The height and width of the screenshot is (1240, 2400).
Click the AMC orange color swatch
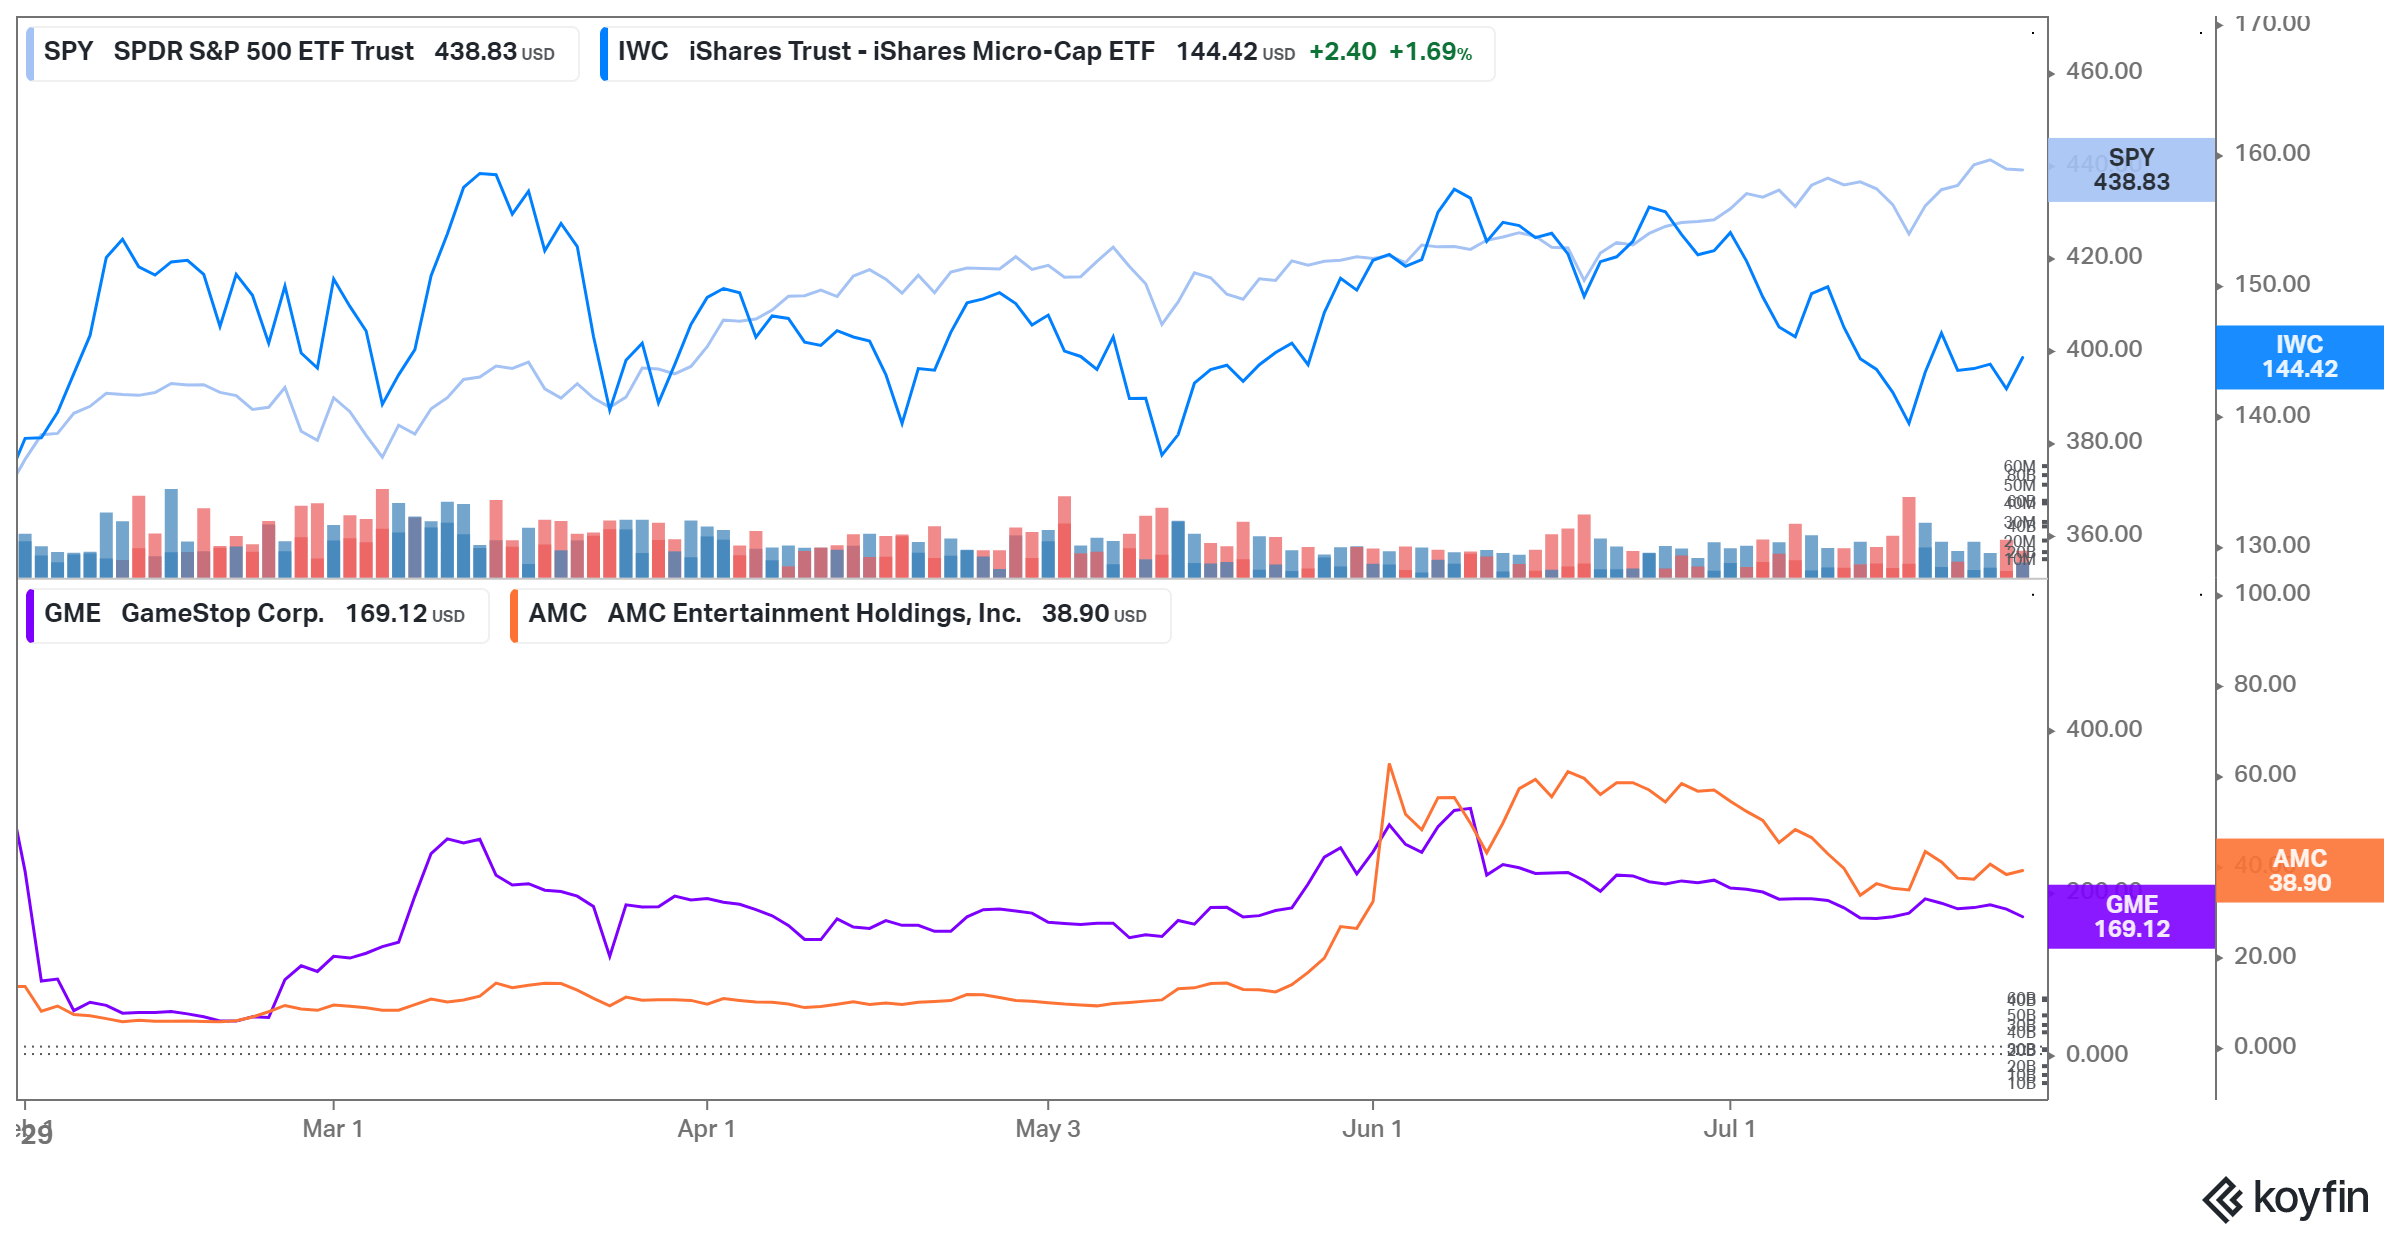(514, 616)
